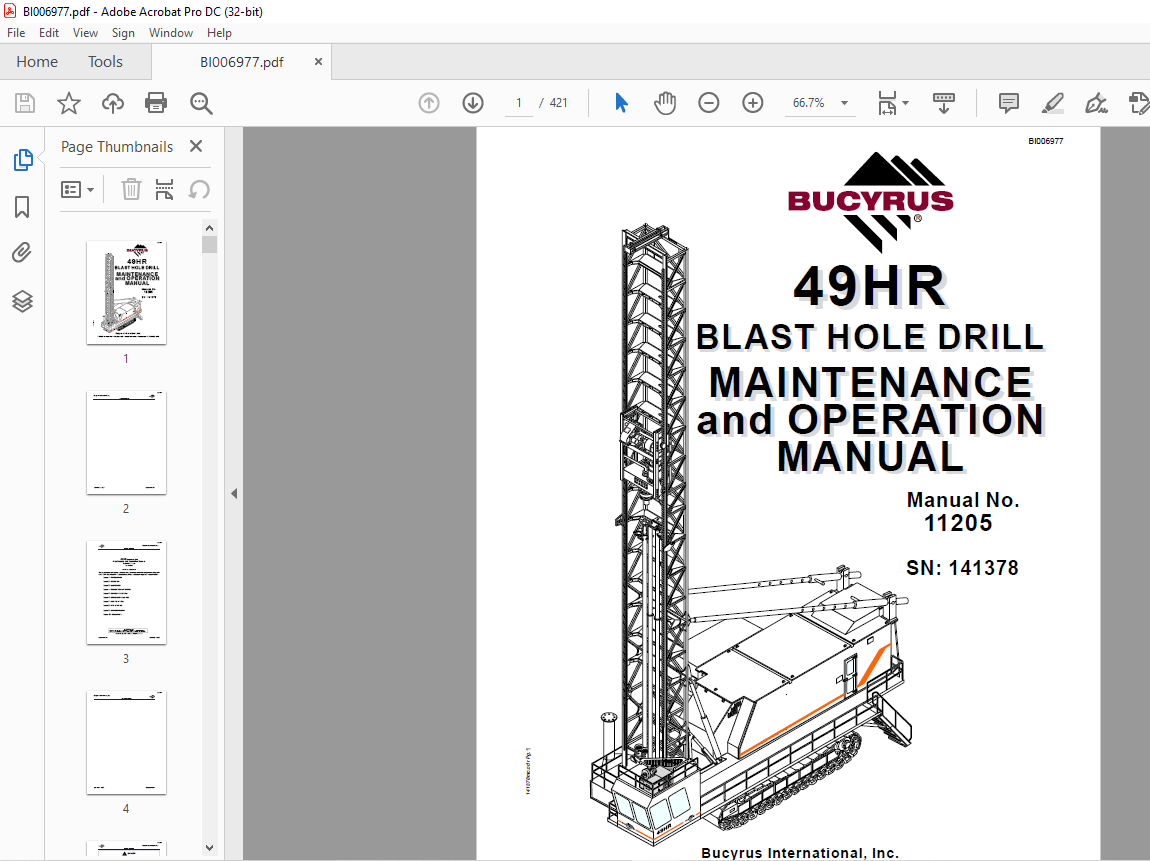Select page 2 thumbnail

[x=126, y=442]
